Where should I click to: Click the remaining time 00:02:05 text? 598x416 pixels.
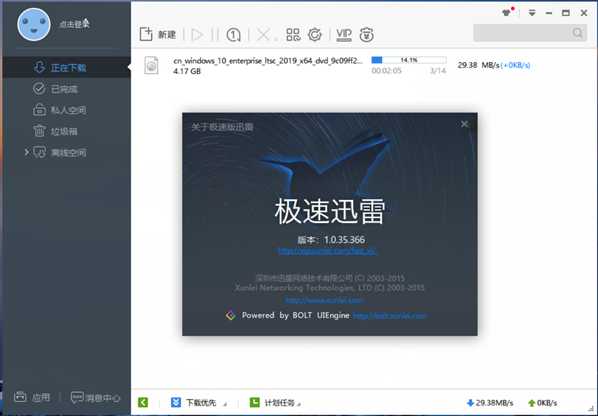[386, 71]
